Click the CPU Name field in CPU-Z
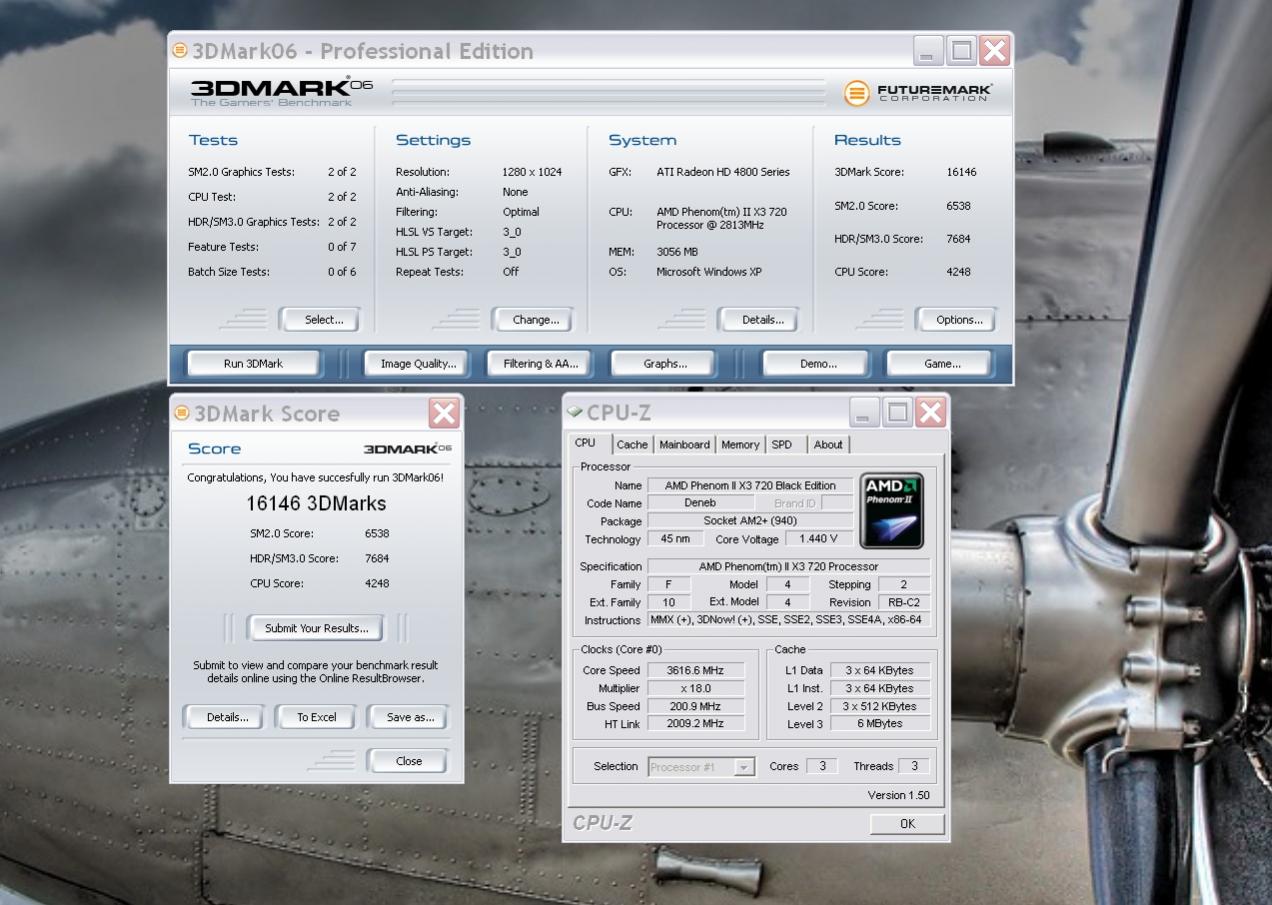Screen dimensions: 1272x905 (x=750, y=485)
